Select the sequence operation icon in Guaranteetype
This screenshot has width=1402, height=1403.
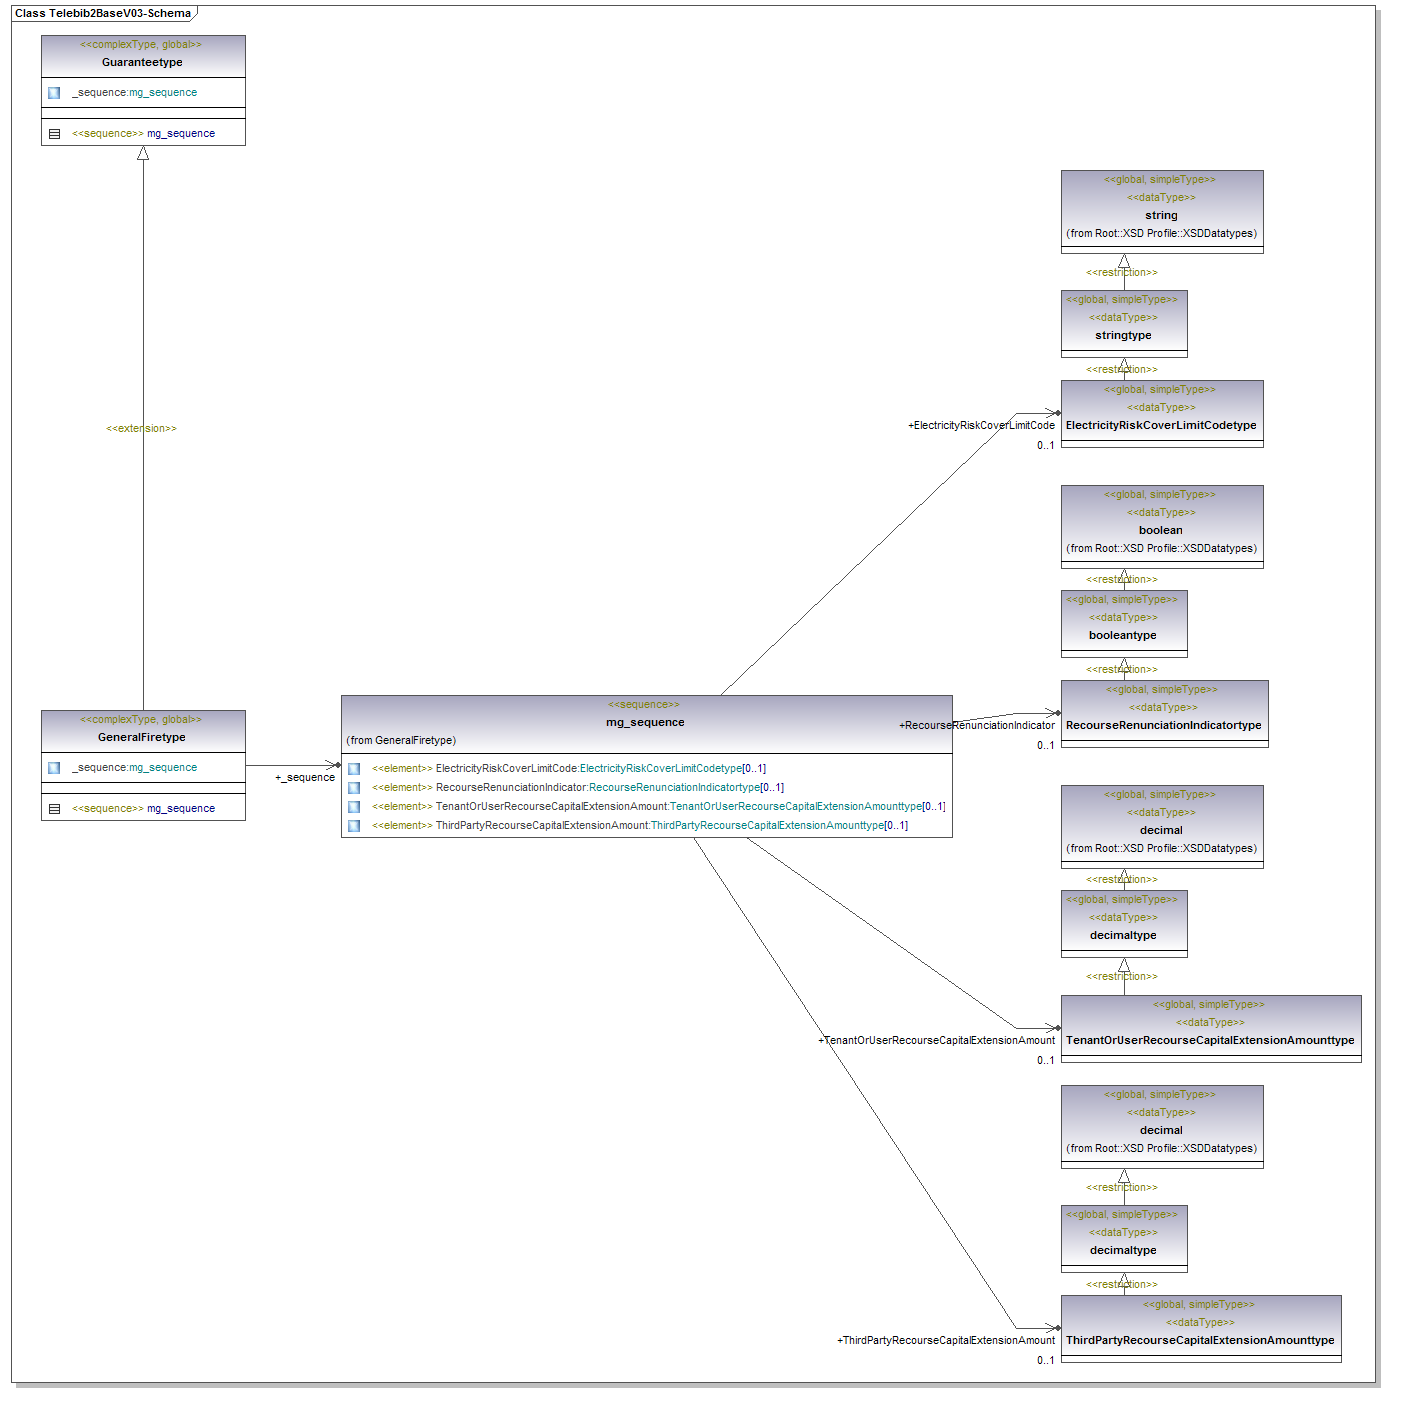pyautogui.click(x=54, y=134)
